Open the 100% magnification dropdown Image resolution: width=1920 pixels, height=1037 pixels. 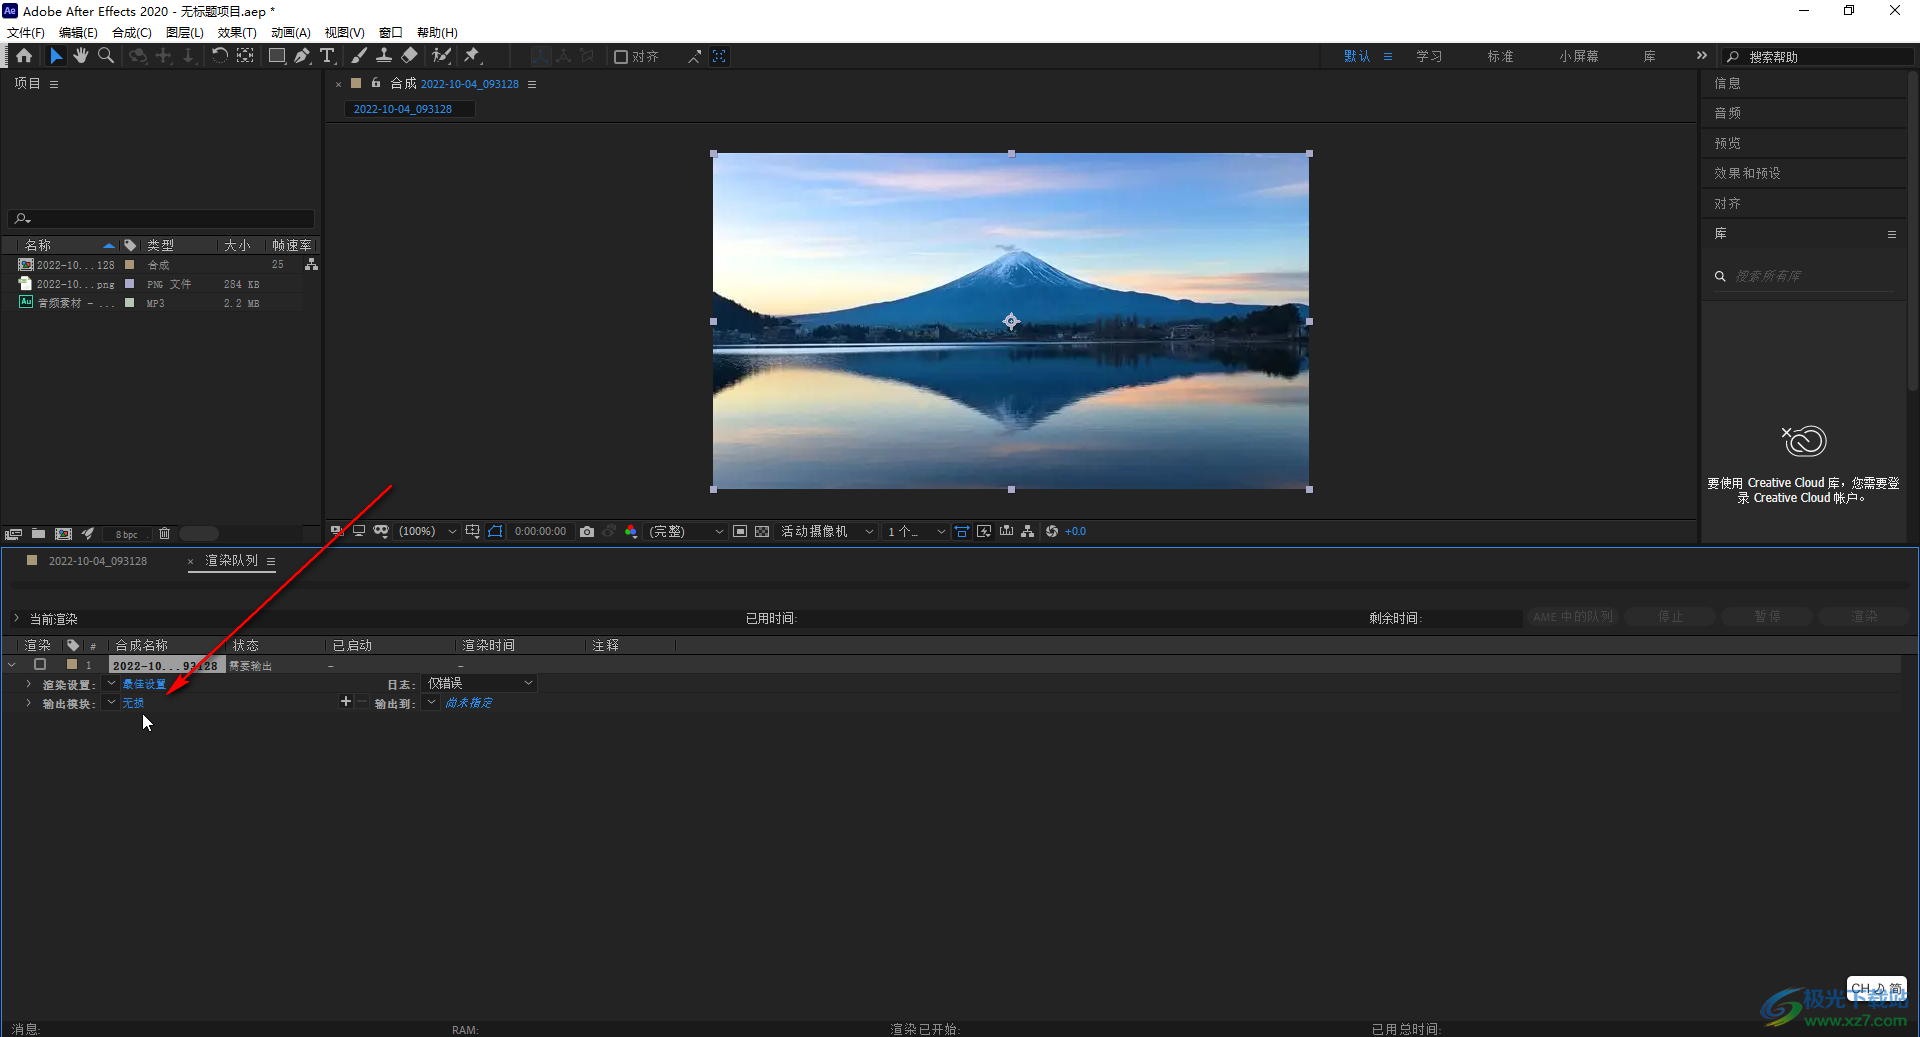tap(428, 532)
